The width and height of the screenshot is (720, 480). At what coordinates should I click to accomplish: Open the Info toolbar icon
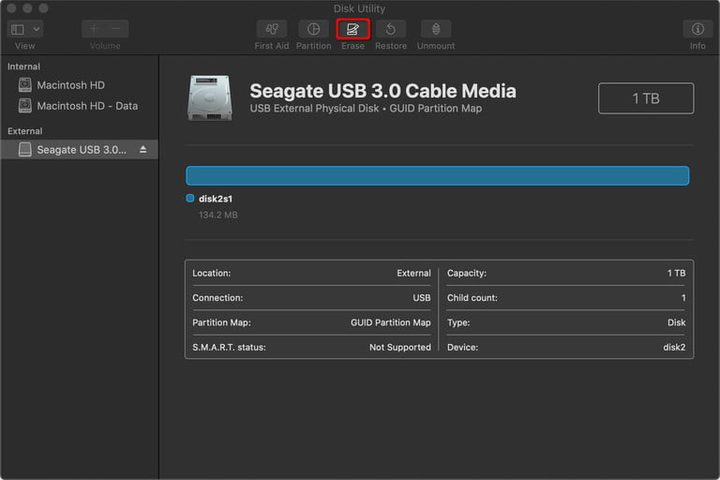(x=698, y=29)
